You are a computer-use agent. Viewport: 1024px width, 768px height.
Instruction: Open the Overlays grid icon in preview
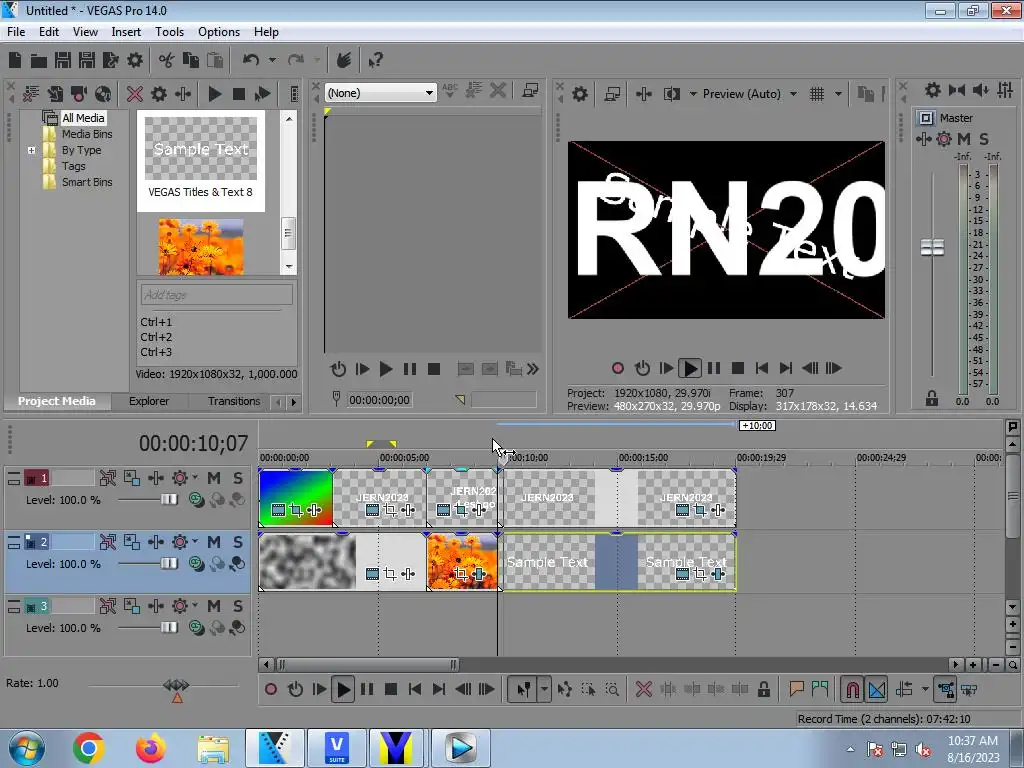[x=817, y=94]
